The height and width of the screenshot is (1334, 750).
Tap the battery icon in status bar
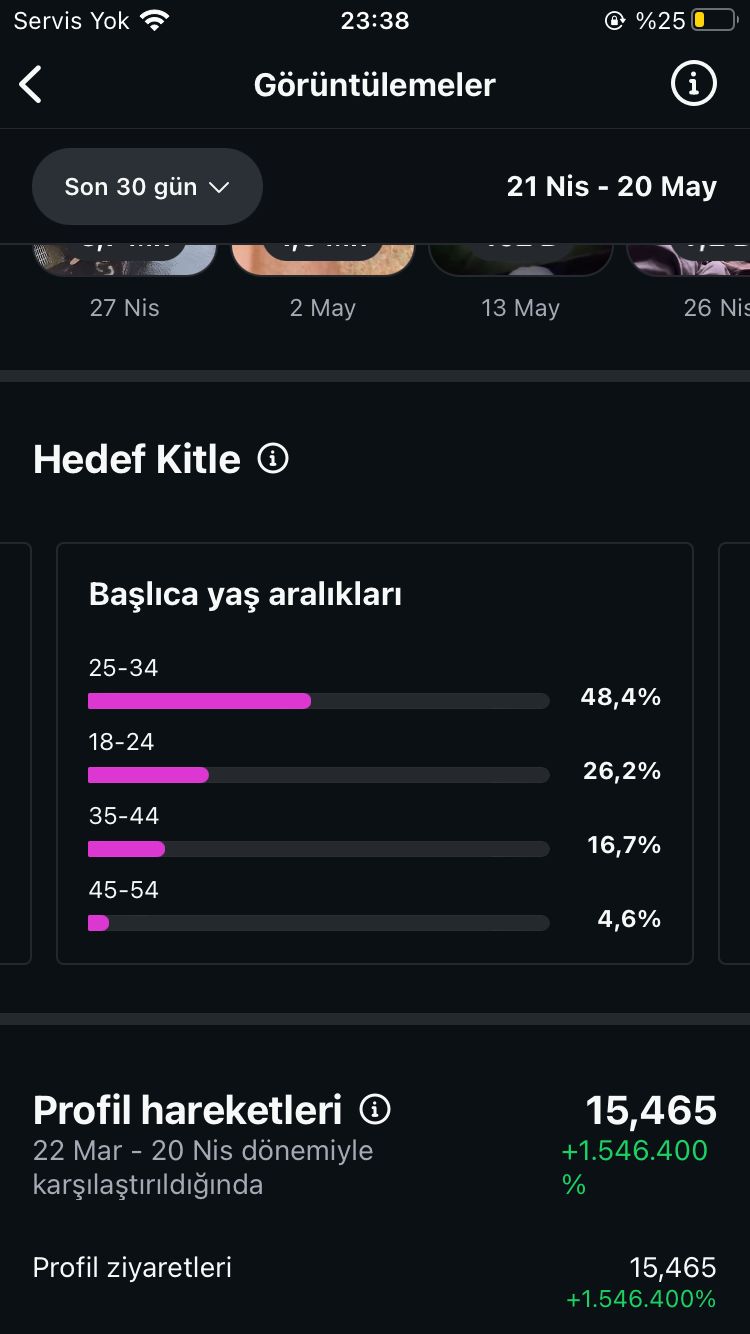coord(713,20)
